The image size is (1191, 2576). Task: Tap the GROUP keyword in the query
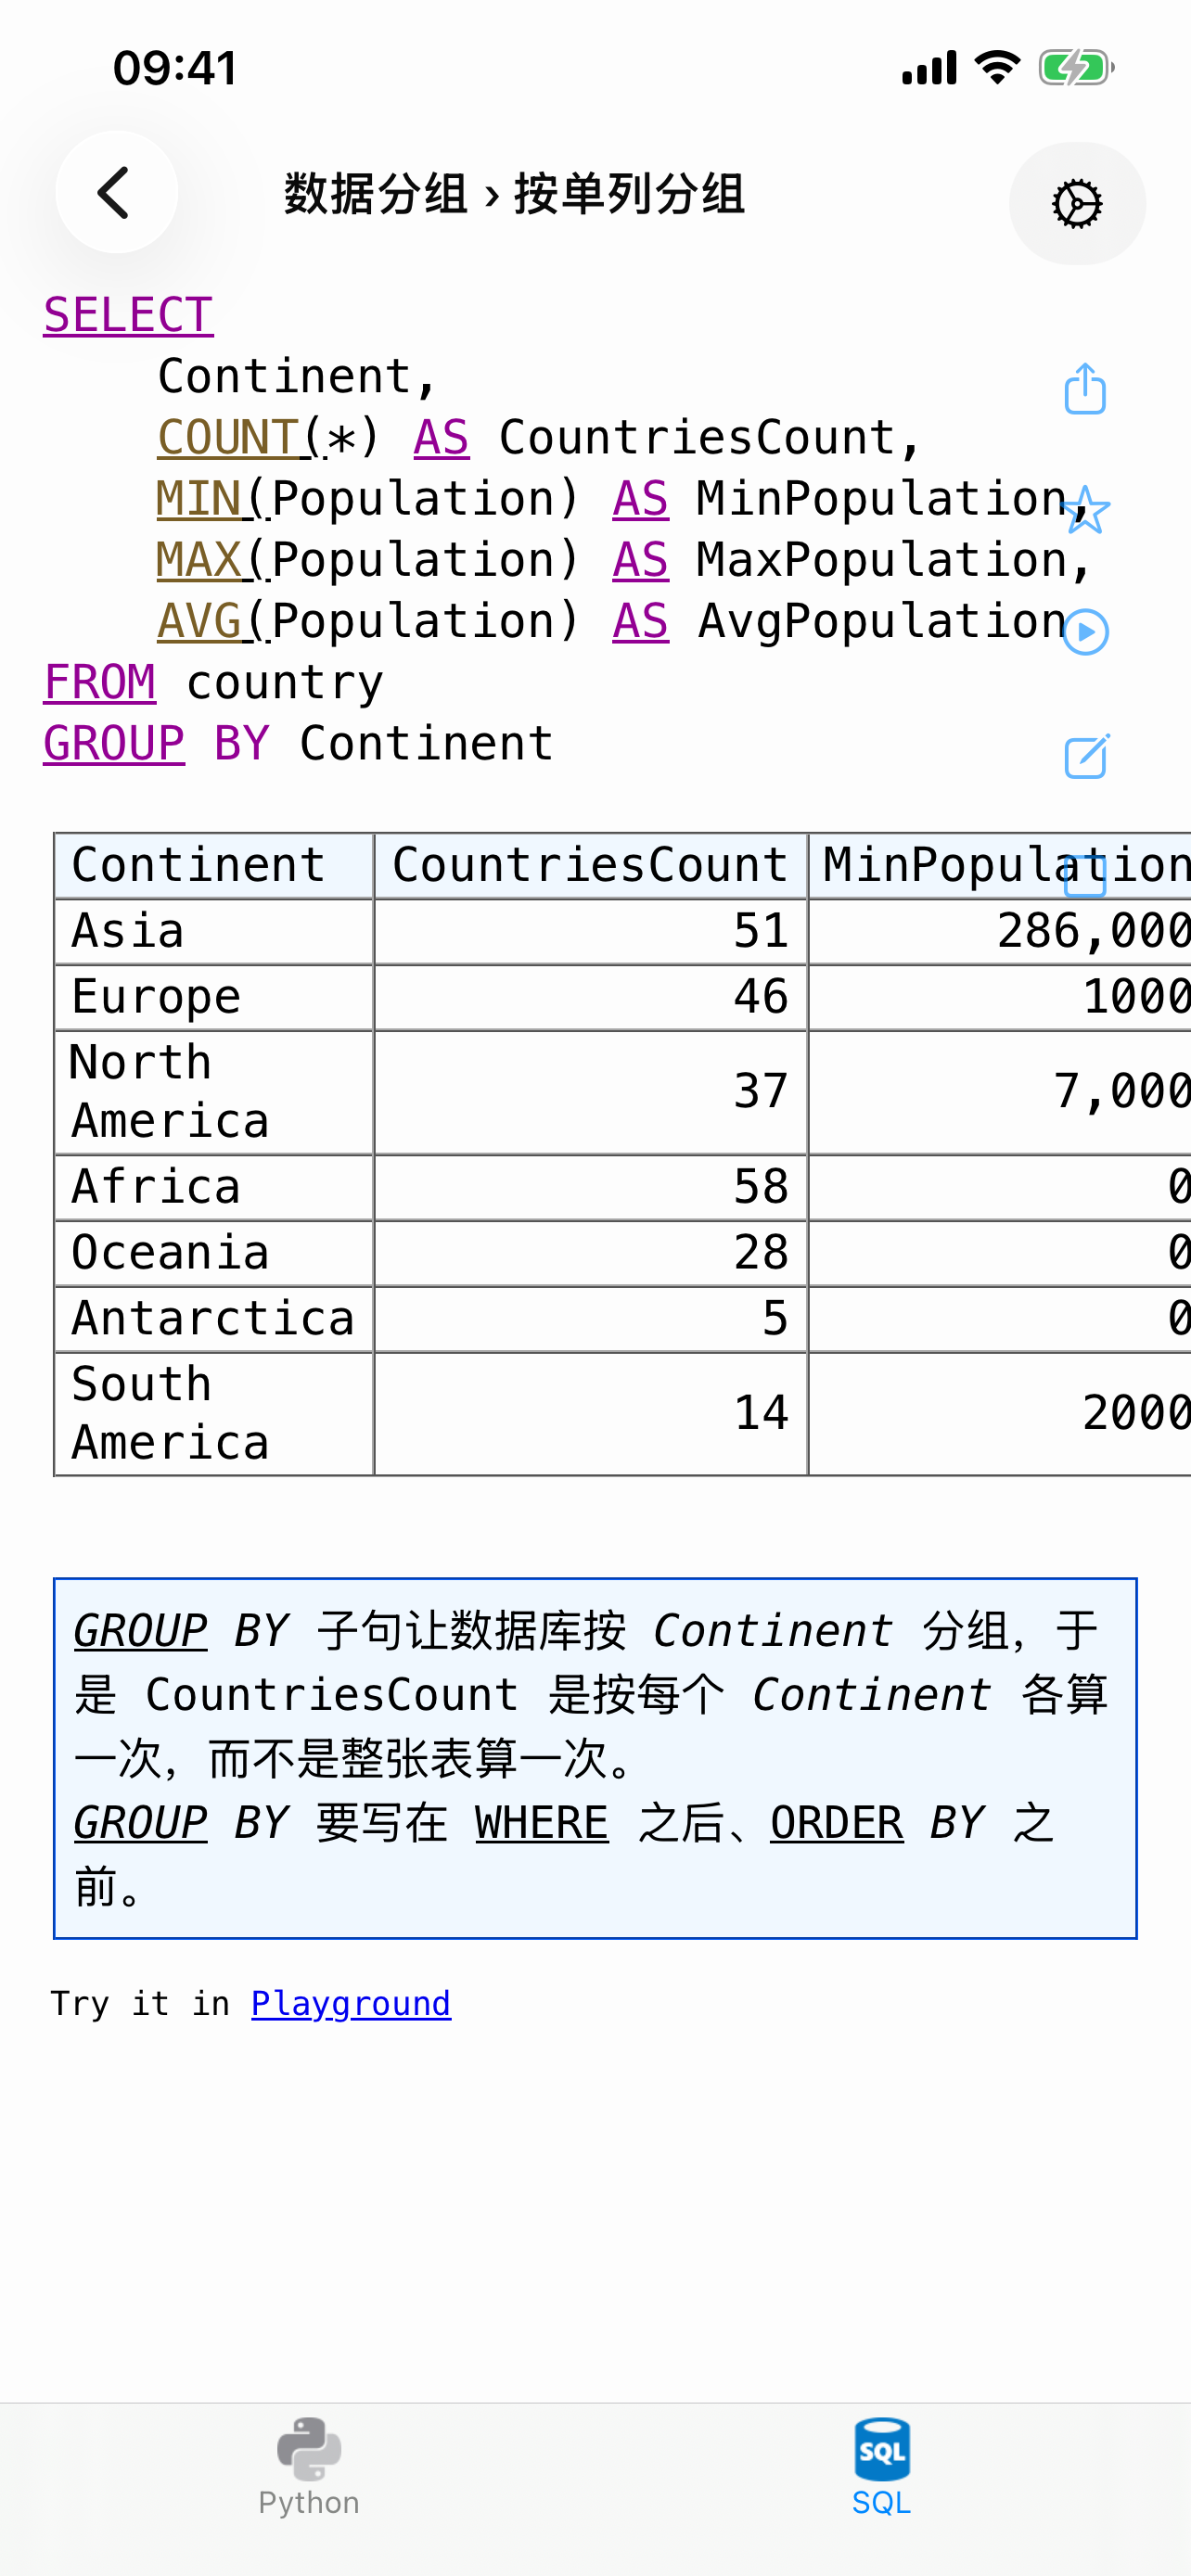pos(114,743)
